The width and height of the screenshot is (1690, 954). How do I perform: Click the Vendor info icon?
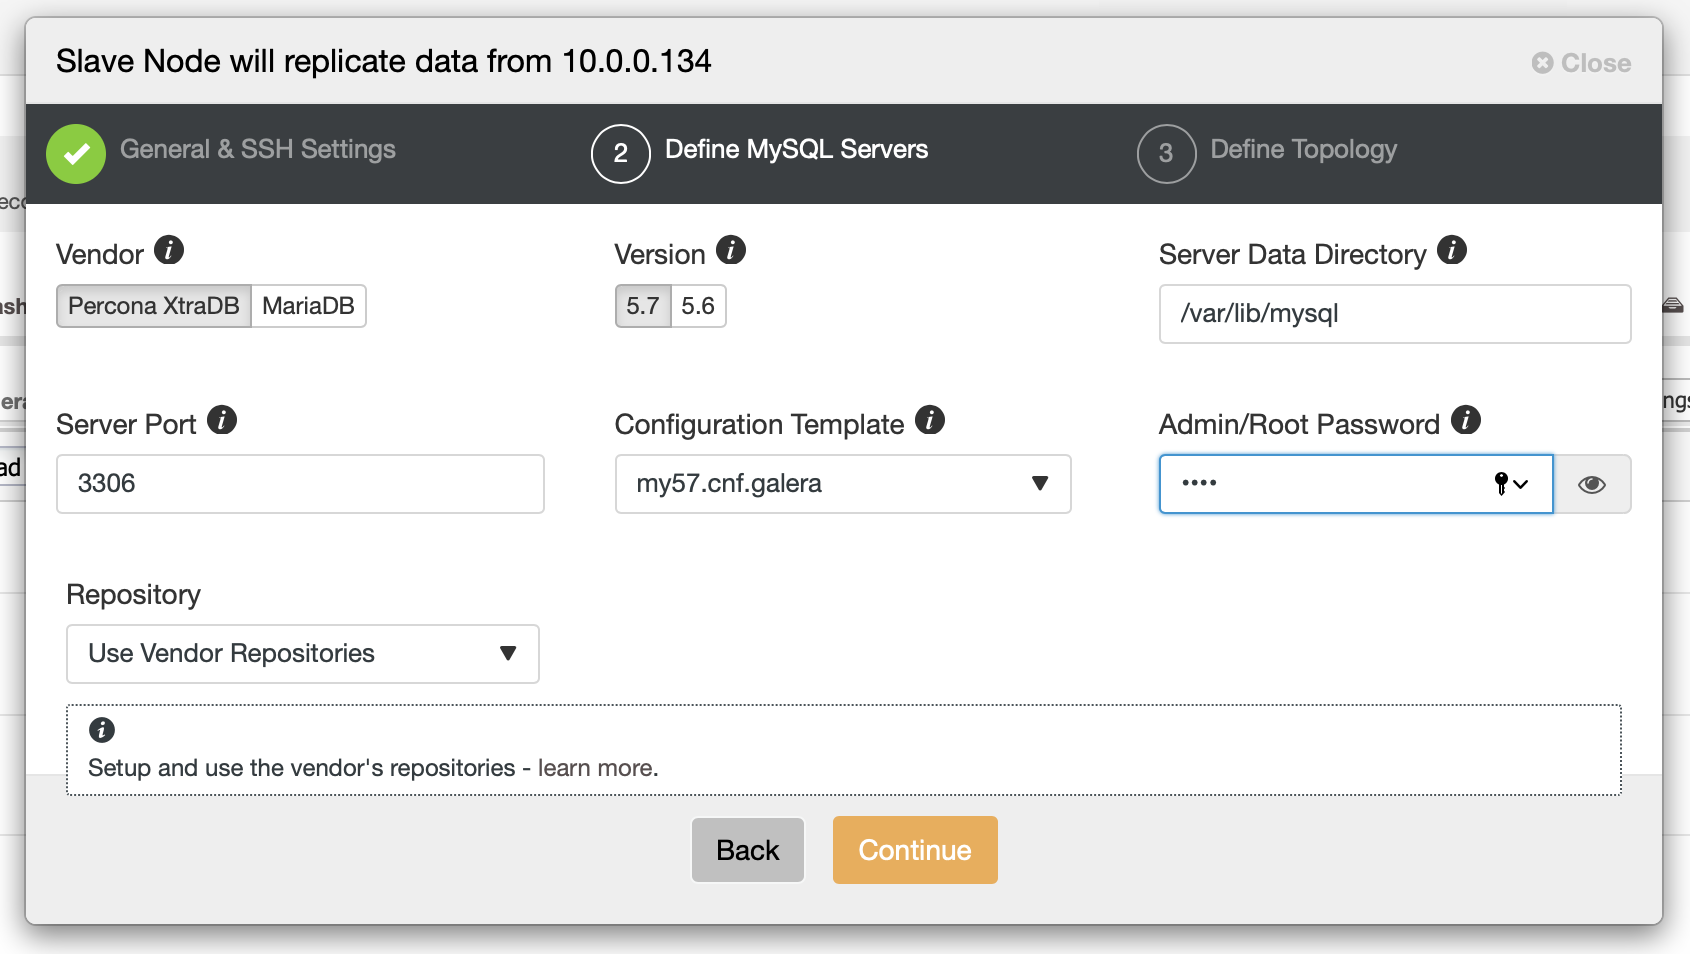[169, 250]
